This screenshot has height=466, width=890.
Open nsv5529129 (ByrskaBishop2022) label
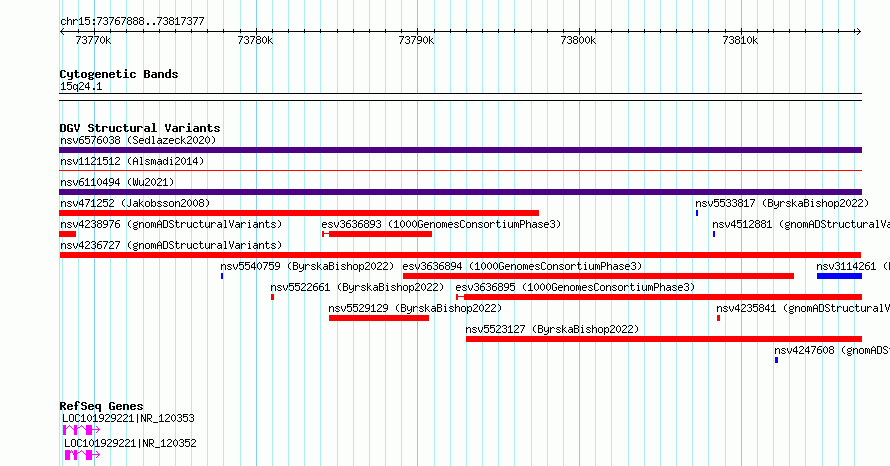415,308
